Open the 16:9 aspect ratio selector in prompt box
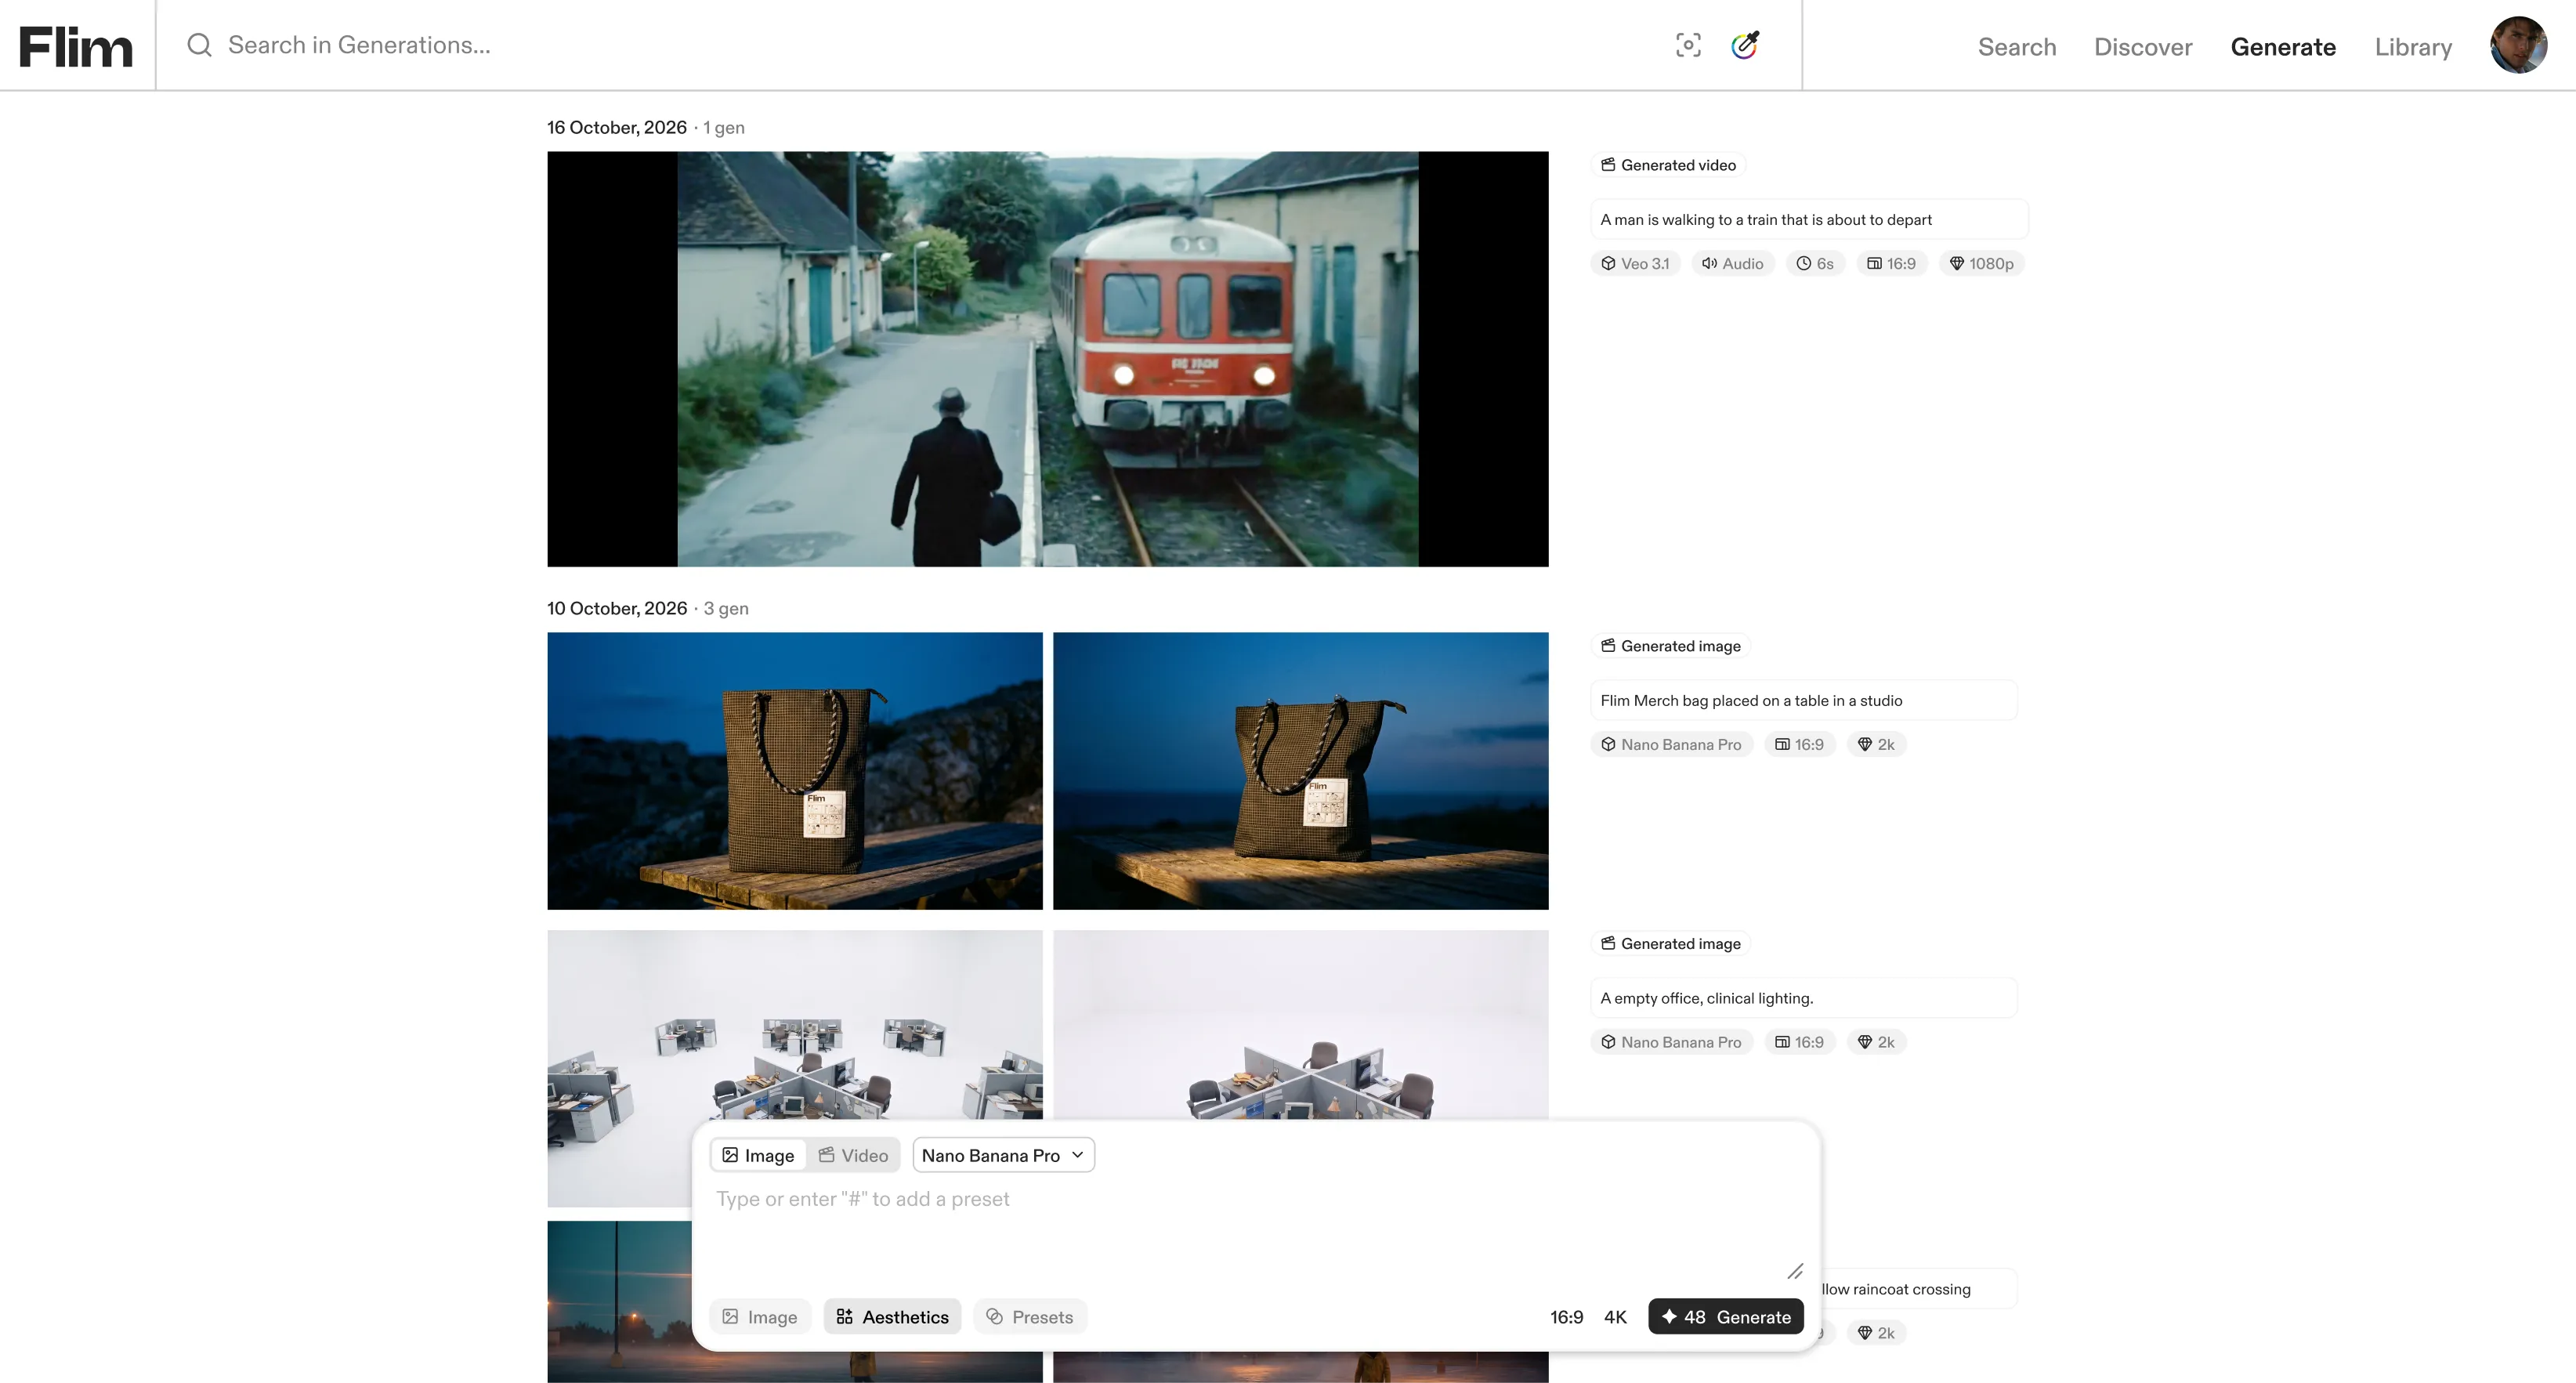 (1566, 1318)
